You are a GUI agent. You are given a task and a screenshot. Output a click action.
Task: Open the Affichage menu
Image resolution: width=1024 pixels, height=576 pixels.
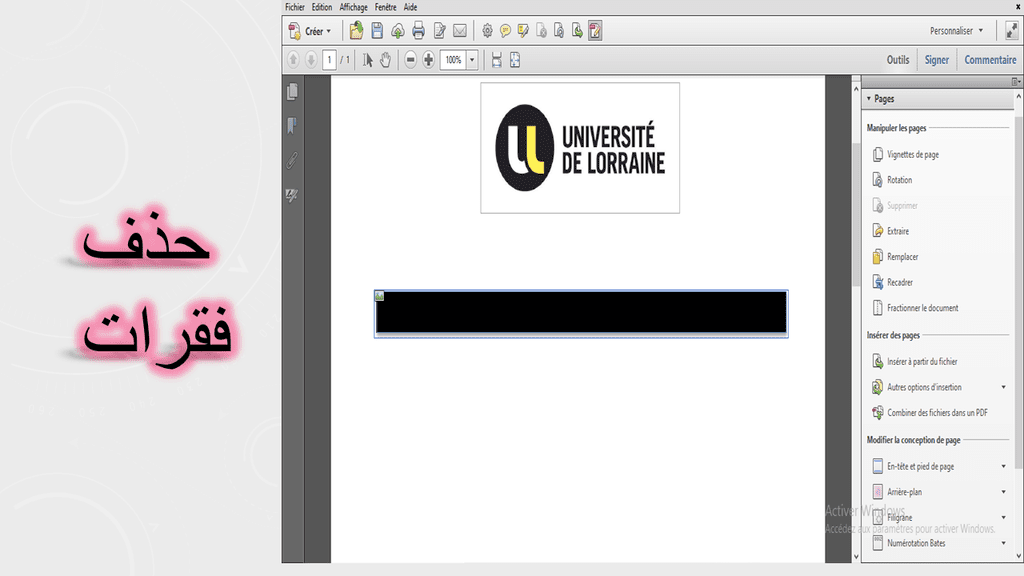click(353, 7)
